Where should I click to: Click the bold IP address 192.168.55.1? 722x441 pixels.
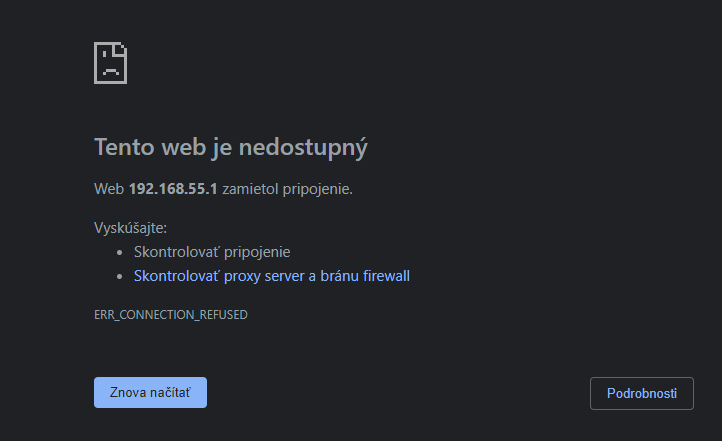pos(173,188)
